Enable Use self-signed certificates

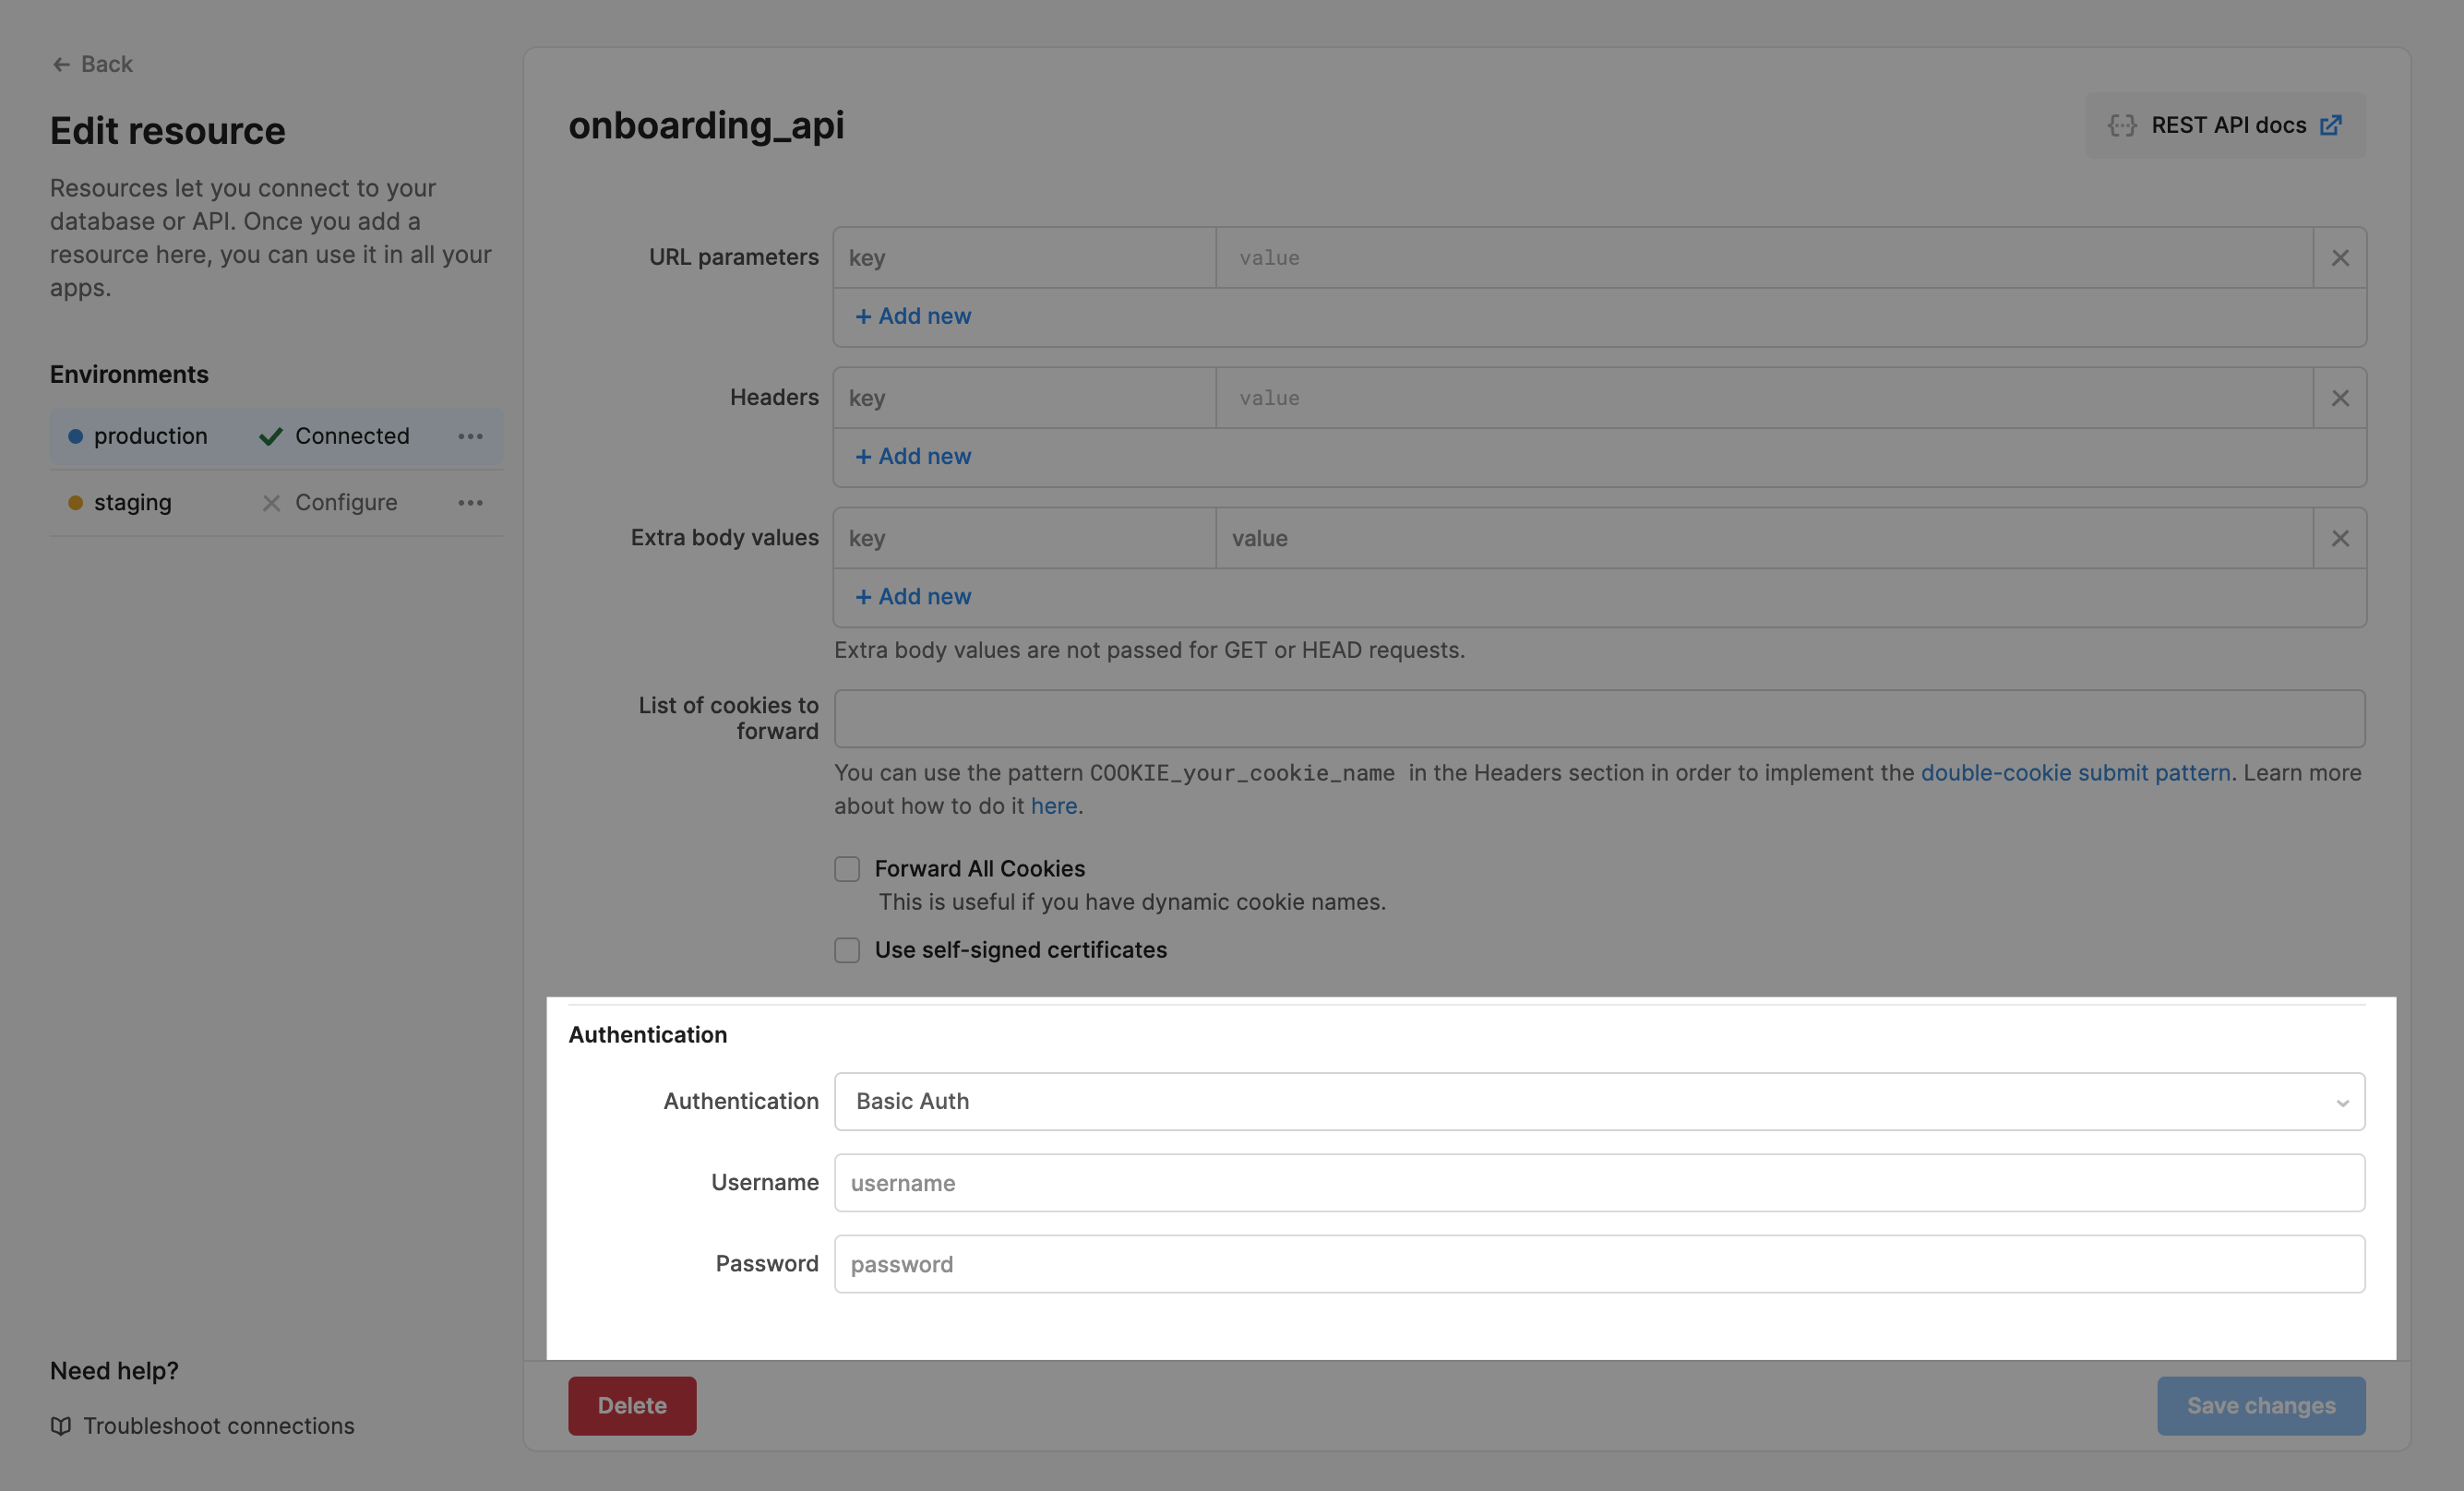coord(847,950)
